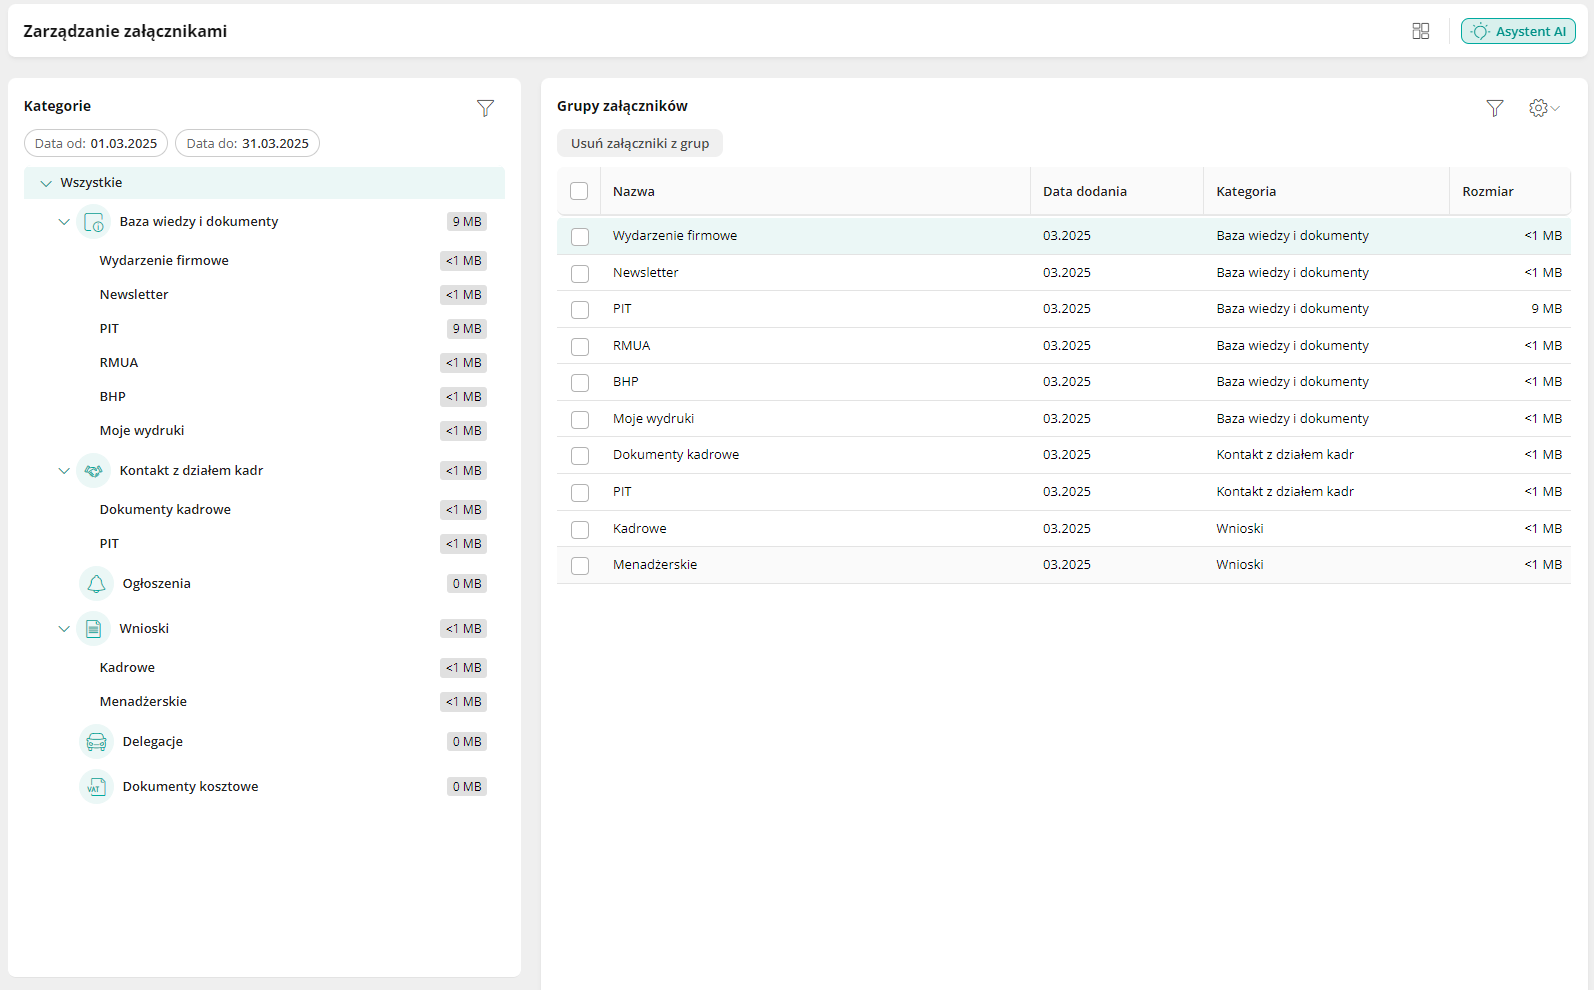Select Dokumenty kosztowe category label
Viewport: 1594px width, 990px height.
click(x=191, y=787)
